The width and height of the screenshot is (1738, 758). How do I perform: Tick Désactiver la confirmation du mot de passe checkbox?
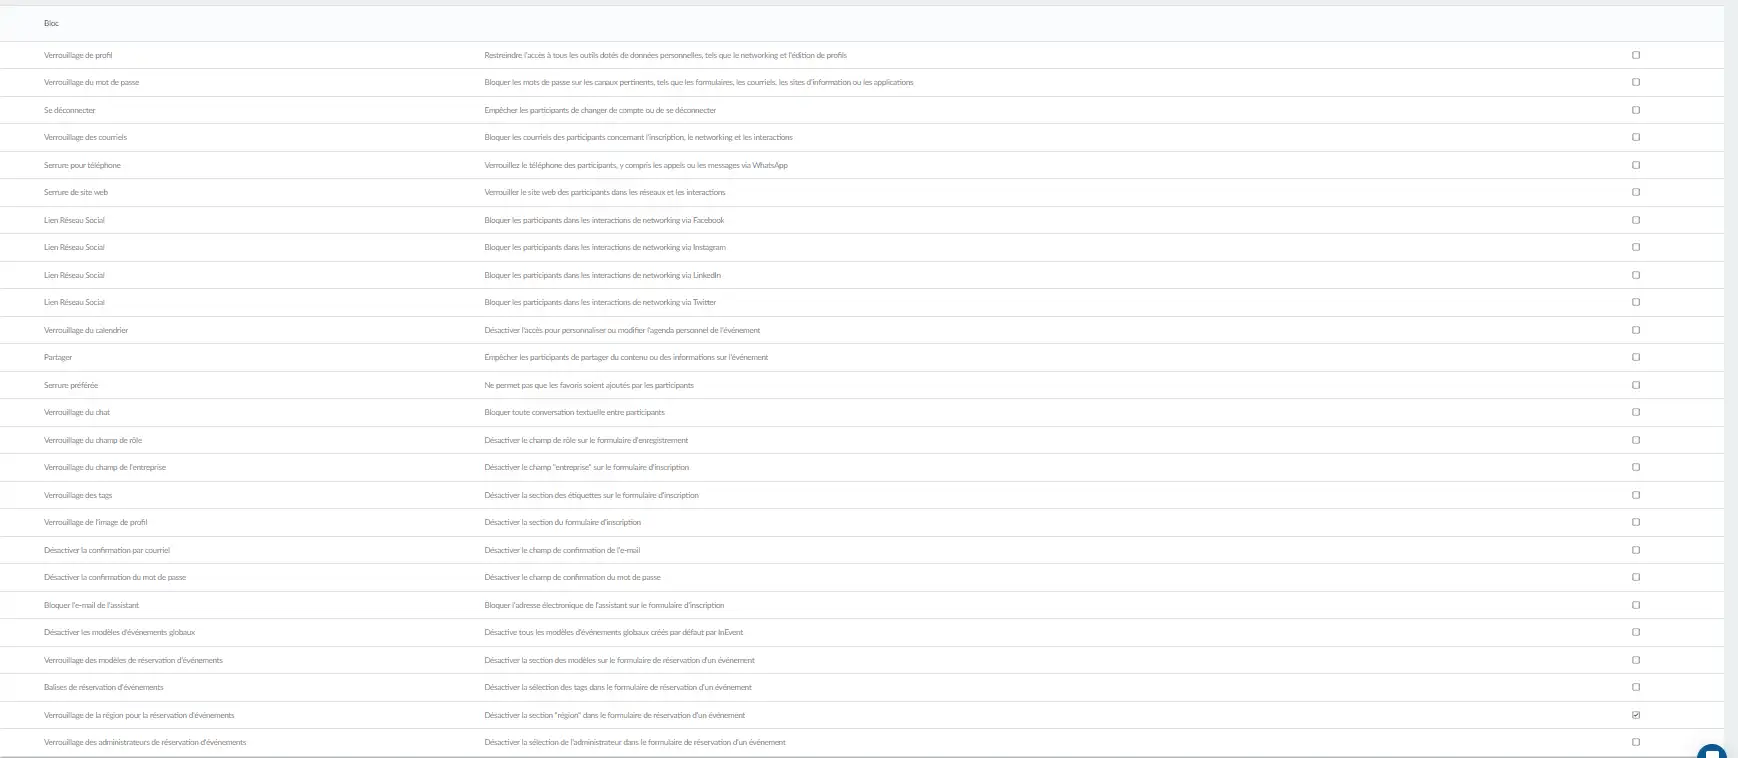[1636, 577]
